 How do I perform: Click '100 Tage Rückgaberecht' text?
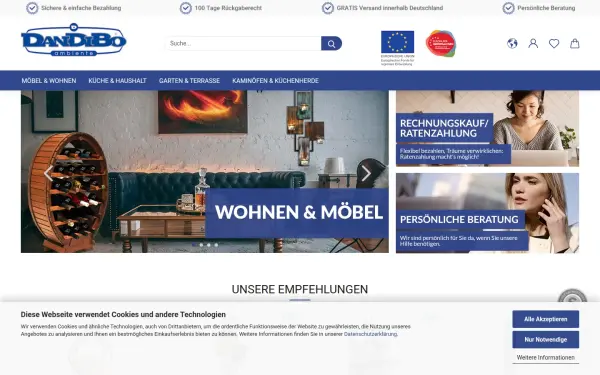tap(228, 8)
